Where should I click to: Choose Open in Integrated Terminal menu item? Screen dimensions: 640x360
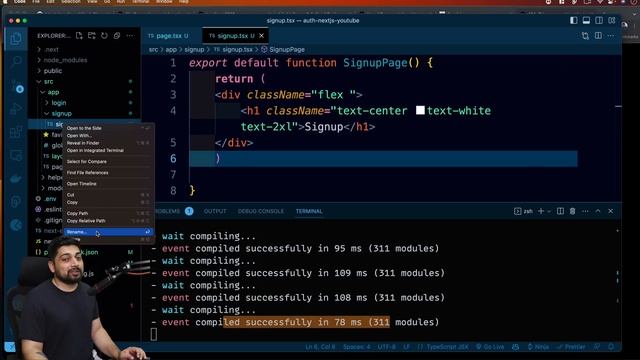[109, 151]
